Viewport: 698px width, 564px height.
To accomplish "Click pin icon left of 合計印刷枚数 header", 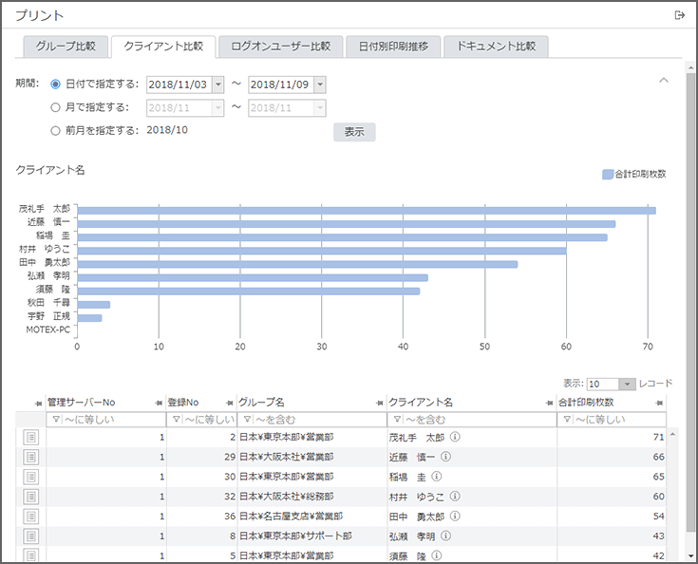I will (549, 403).
